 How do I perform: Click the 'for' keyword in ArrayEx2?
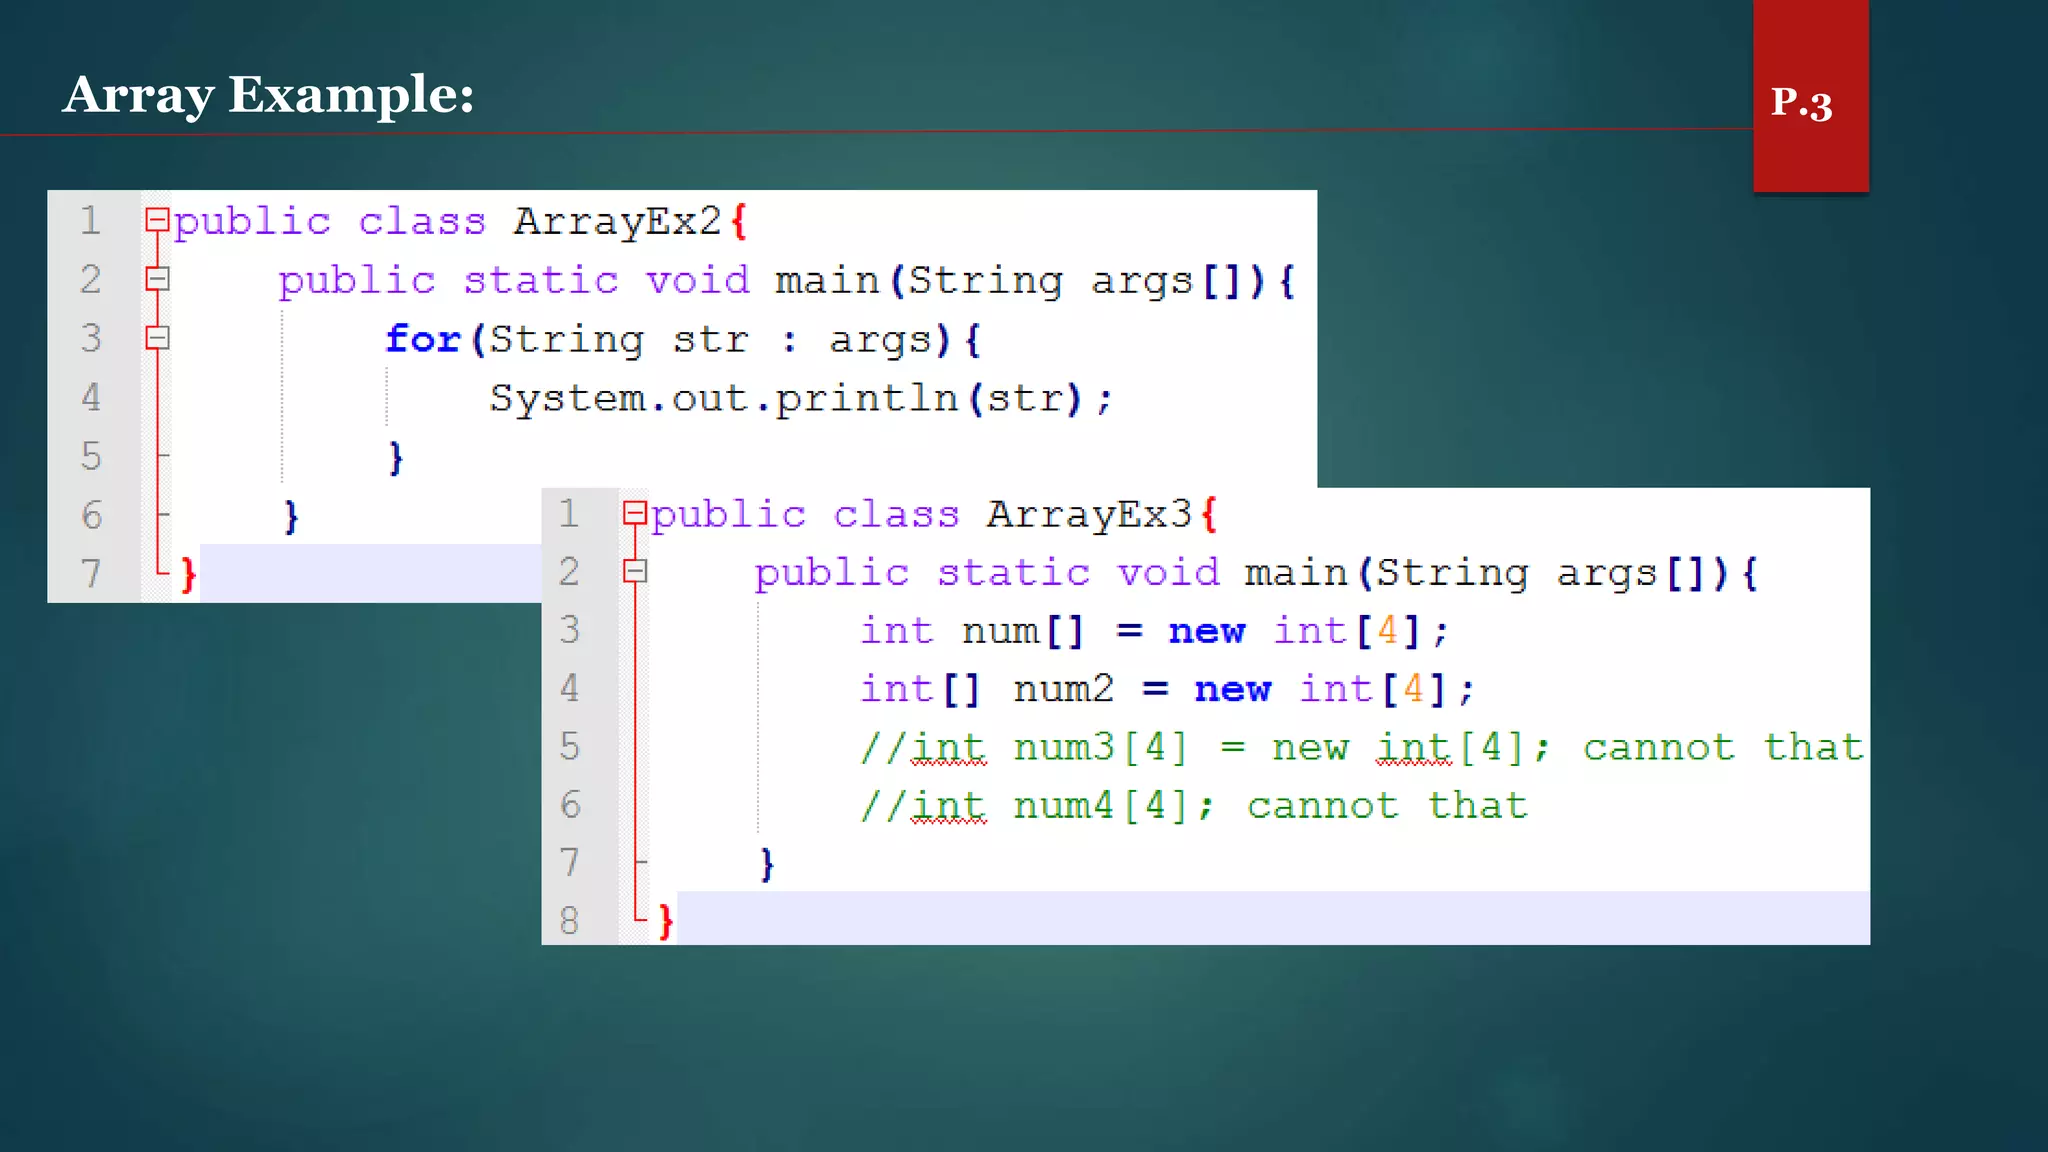coord(423,339)
